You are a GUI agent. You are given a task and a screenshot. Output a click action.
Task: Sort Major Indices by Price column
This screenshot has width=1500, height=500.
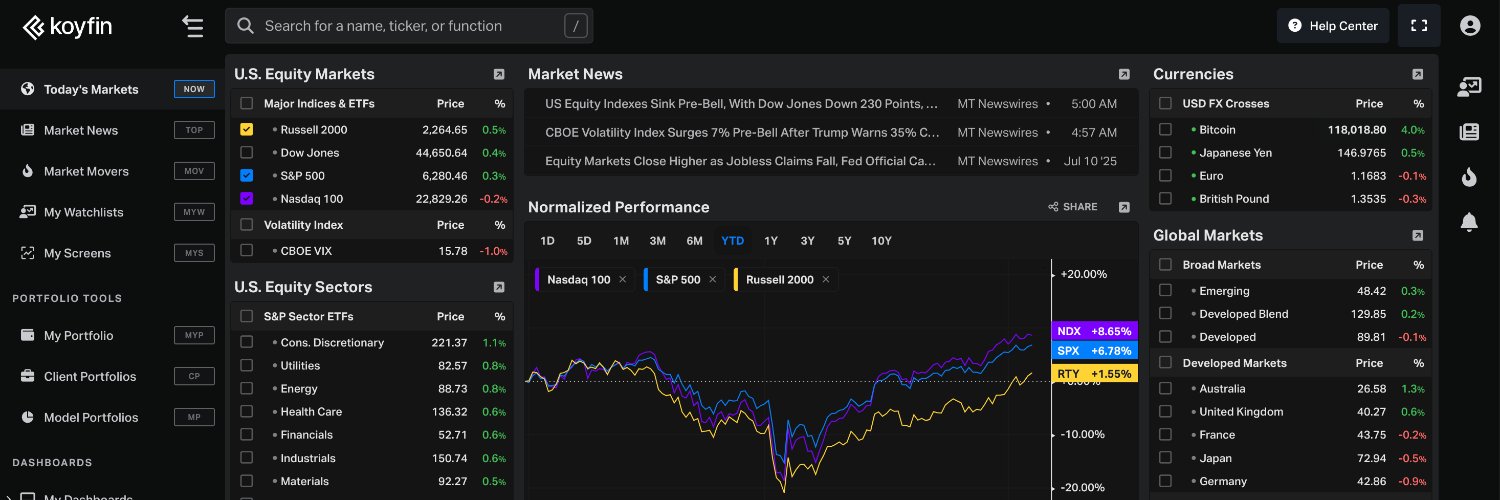pyautogui.click(x=450, y=103)
